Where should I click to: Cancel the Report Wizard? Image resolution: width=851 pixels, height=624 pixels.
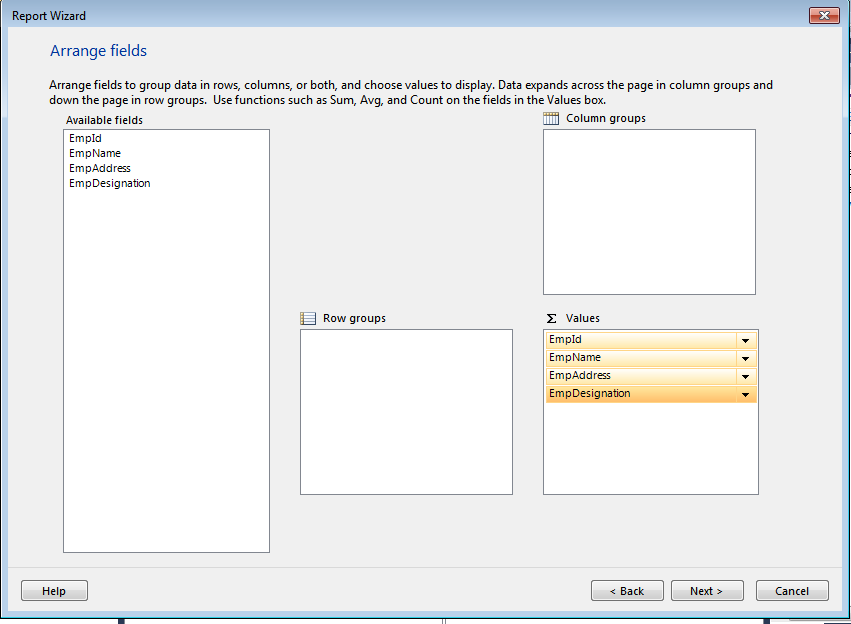tap(792, 590)
